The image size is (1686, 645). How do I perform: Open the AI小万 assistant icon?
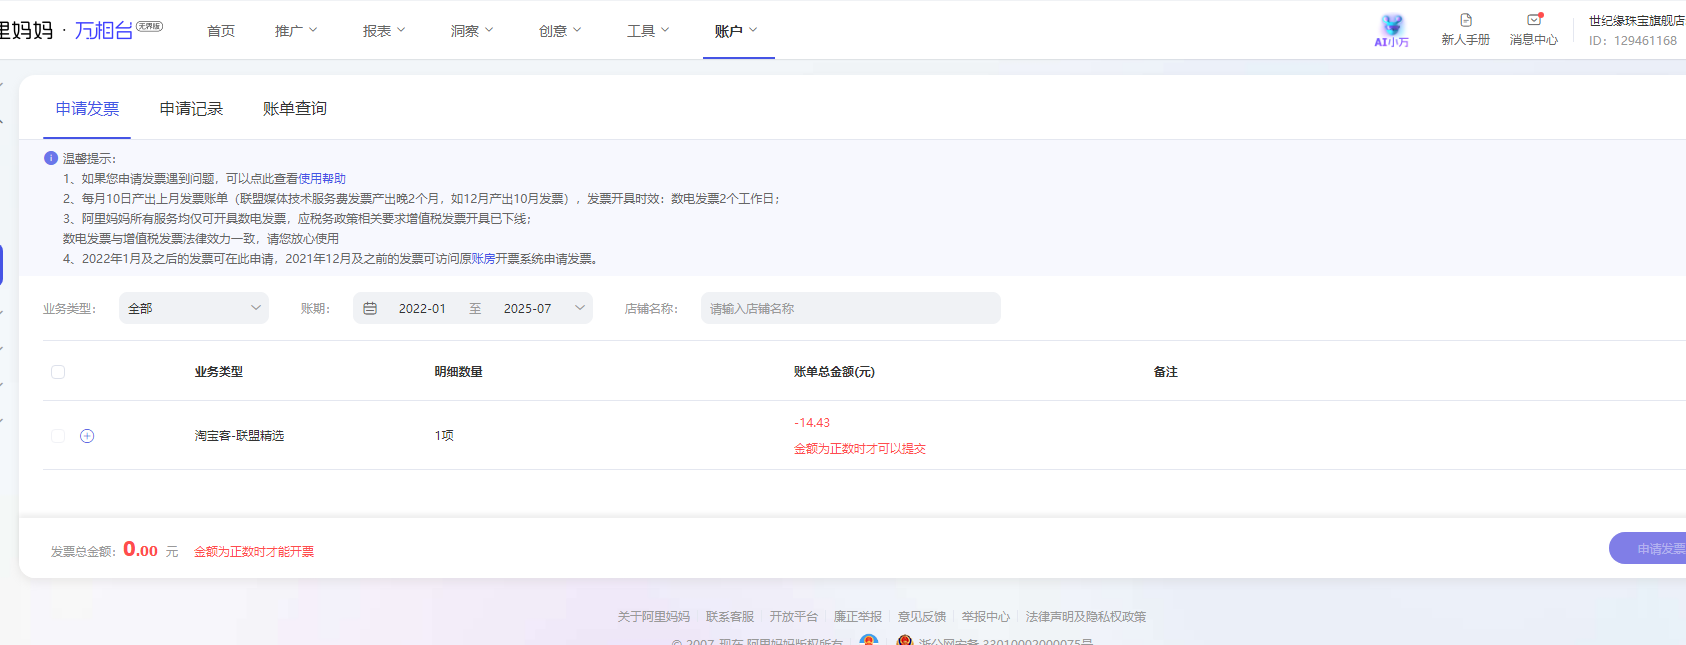(1391, 30)
